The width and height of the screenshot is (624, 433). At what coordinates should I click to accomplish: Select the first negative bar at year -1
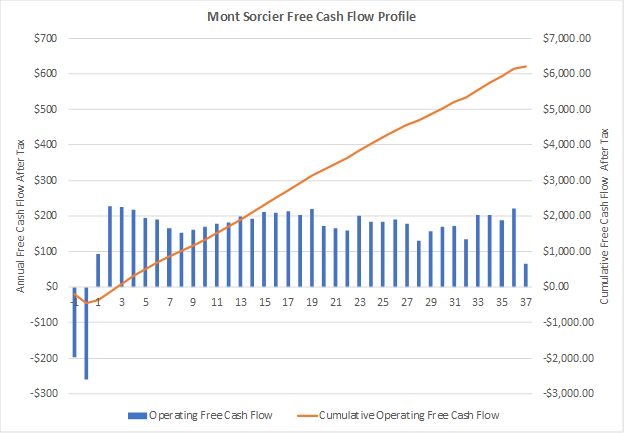[x=74, y=322]
